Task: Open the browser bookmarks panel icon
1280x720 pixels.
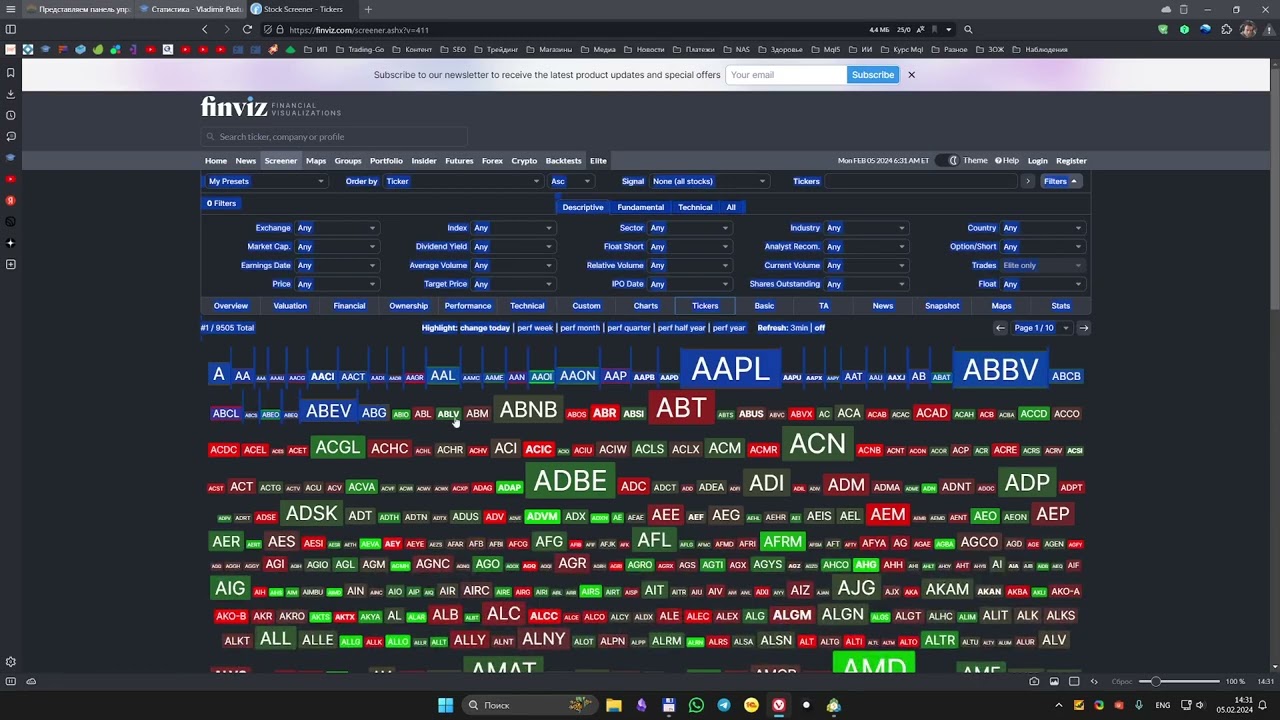Action: 11,73
